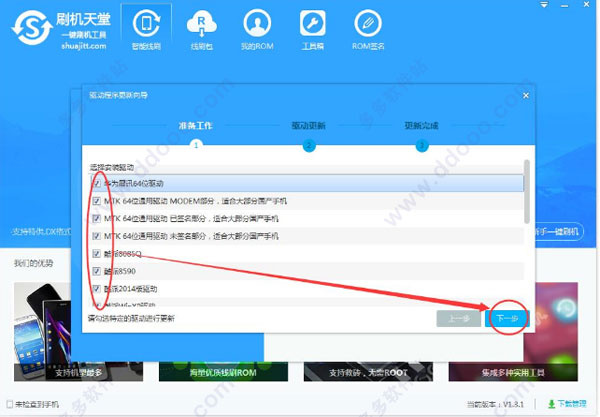Open the main window dropdown menu icon
The image size is (600, 417).
544,5
